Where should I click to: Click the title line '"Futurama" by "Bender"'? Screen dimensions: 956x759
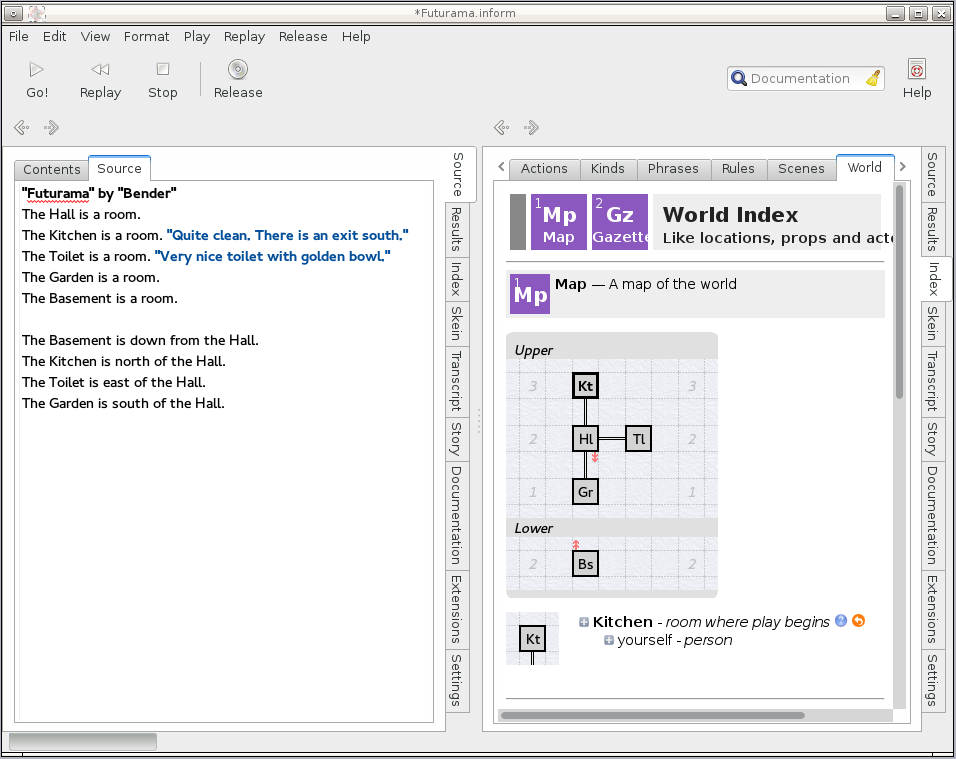(x=99, y=193)
